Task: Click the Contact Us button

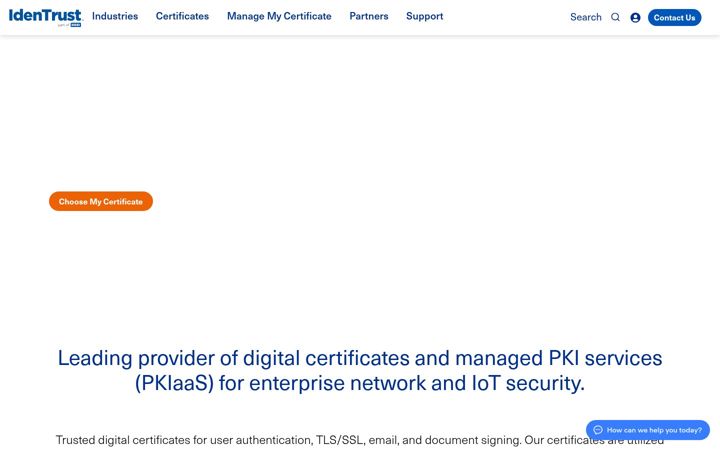Action: (674, 17)
